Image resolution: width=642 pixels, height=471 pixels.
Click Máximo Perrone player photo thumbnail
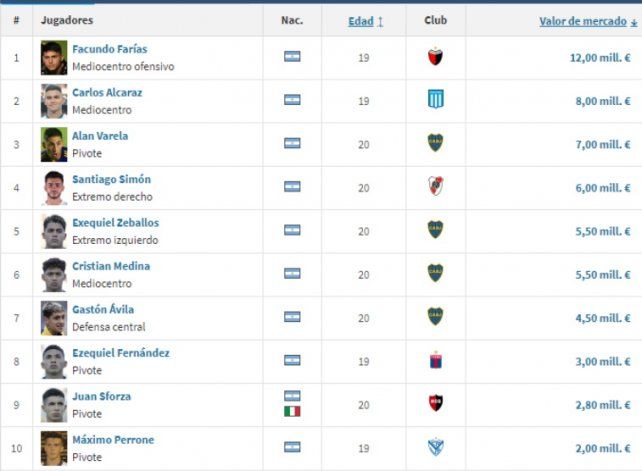(54, 447)
